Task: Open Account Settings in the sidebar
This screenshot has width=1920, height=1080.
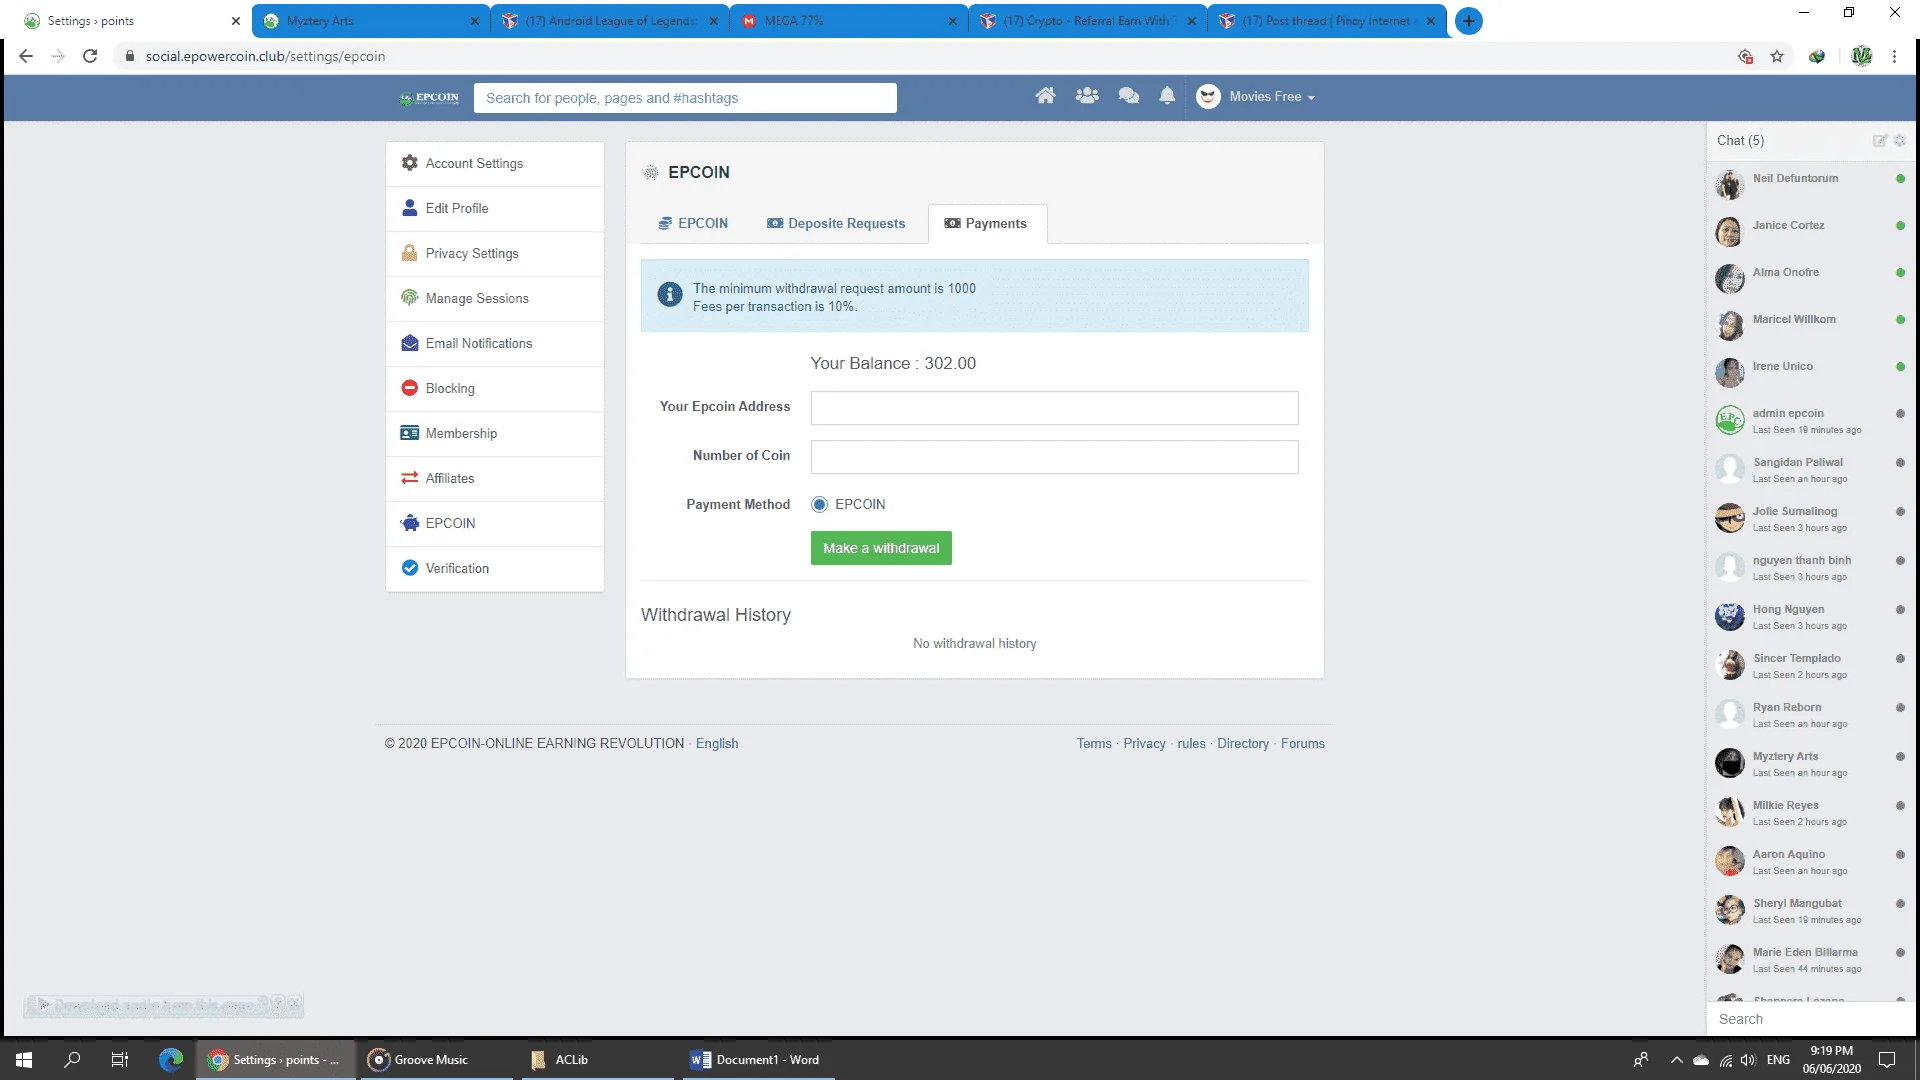Action: pyautogui.click(x=495, y=164)
